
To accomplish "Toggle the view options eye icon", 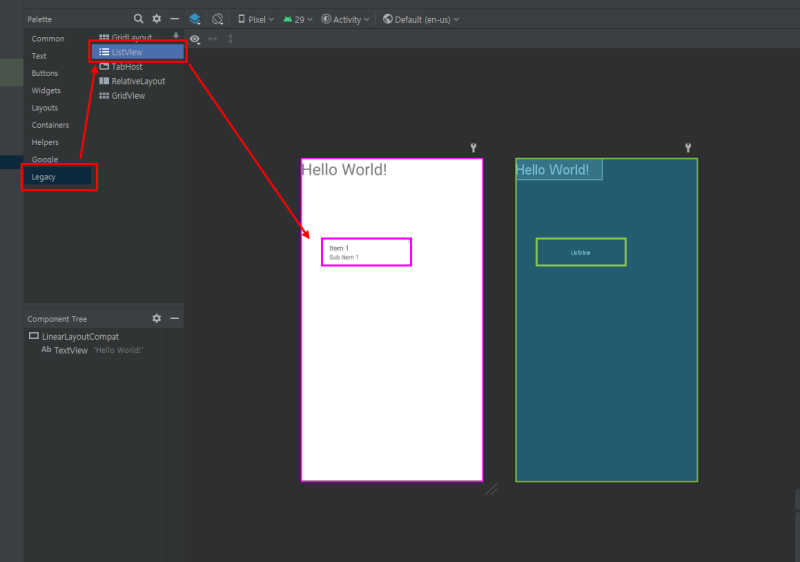I will click(x=195, y=39).
